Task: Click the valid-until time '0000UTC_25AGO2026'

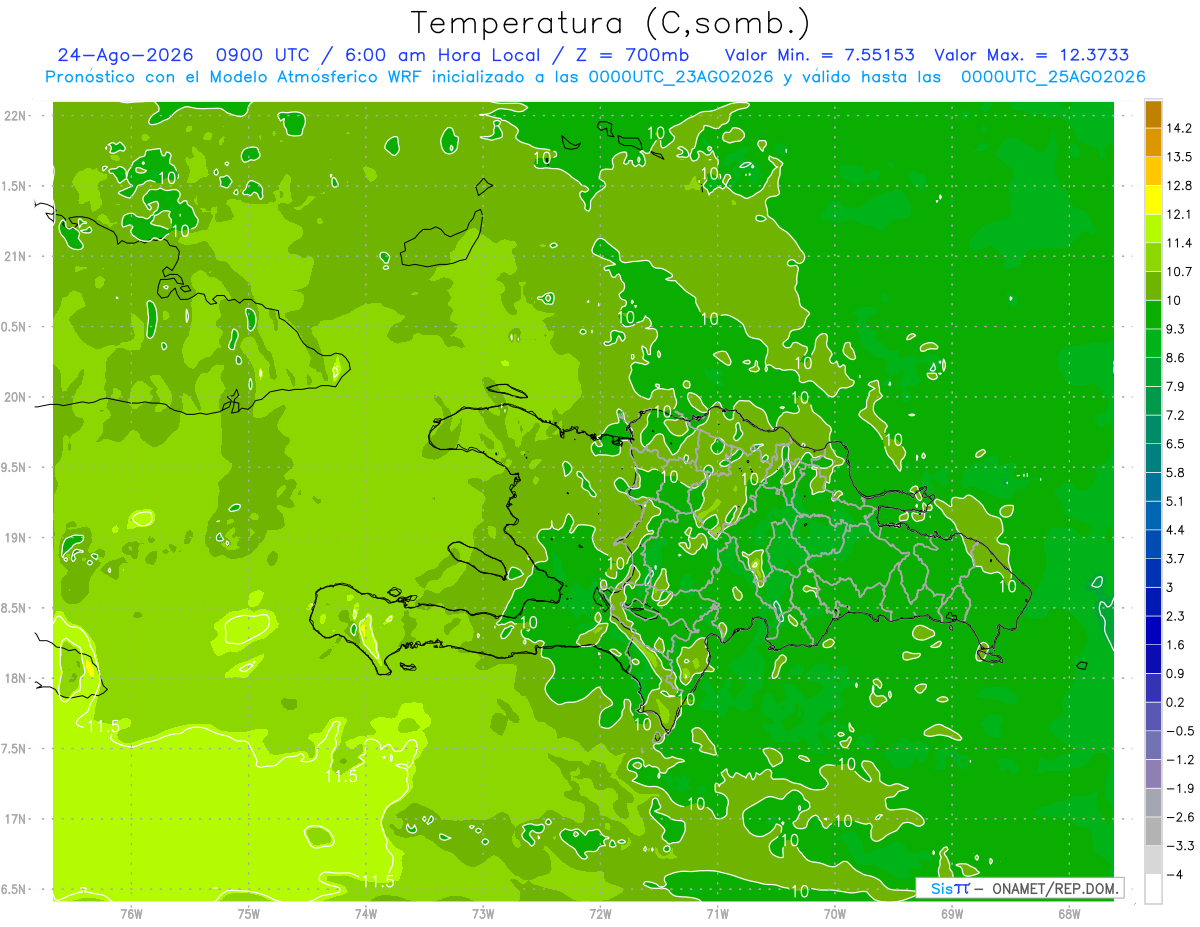Action: tap(1053, 77)
